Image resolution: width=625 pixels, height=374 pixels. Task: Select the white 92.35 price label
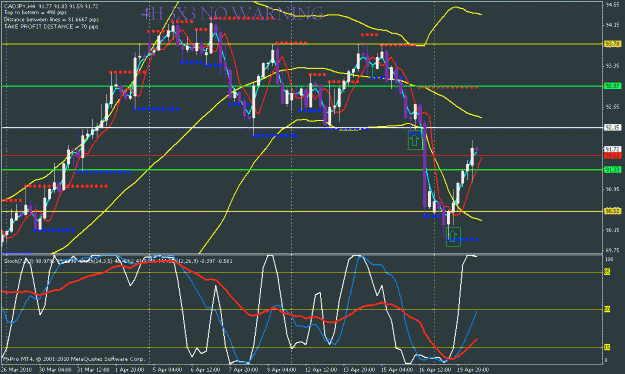pos(613,128)
